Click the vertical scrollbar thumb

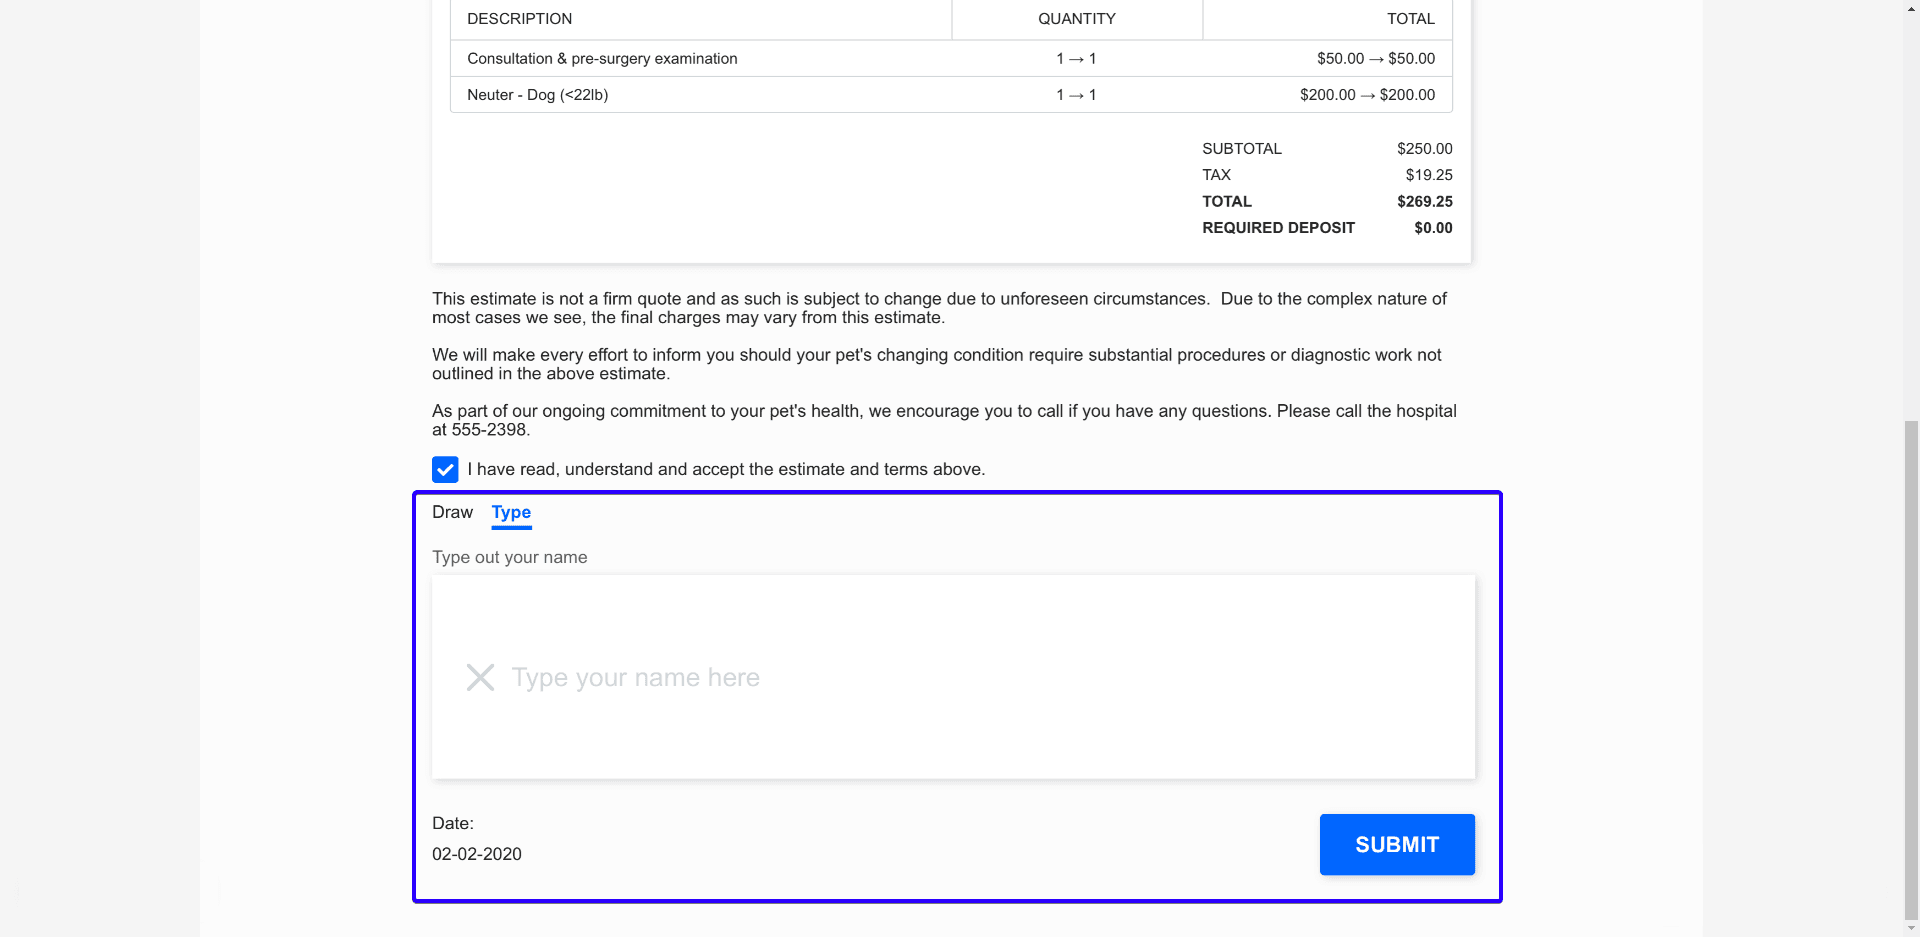1911,670
